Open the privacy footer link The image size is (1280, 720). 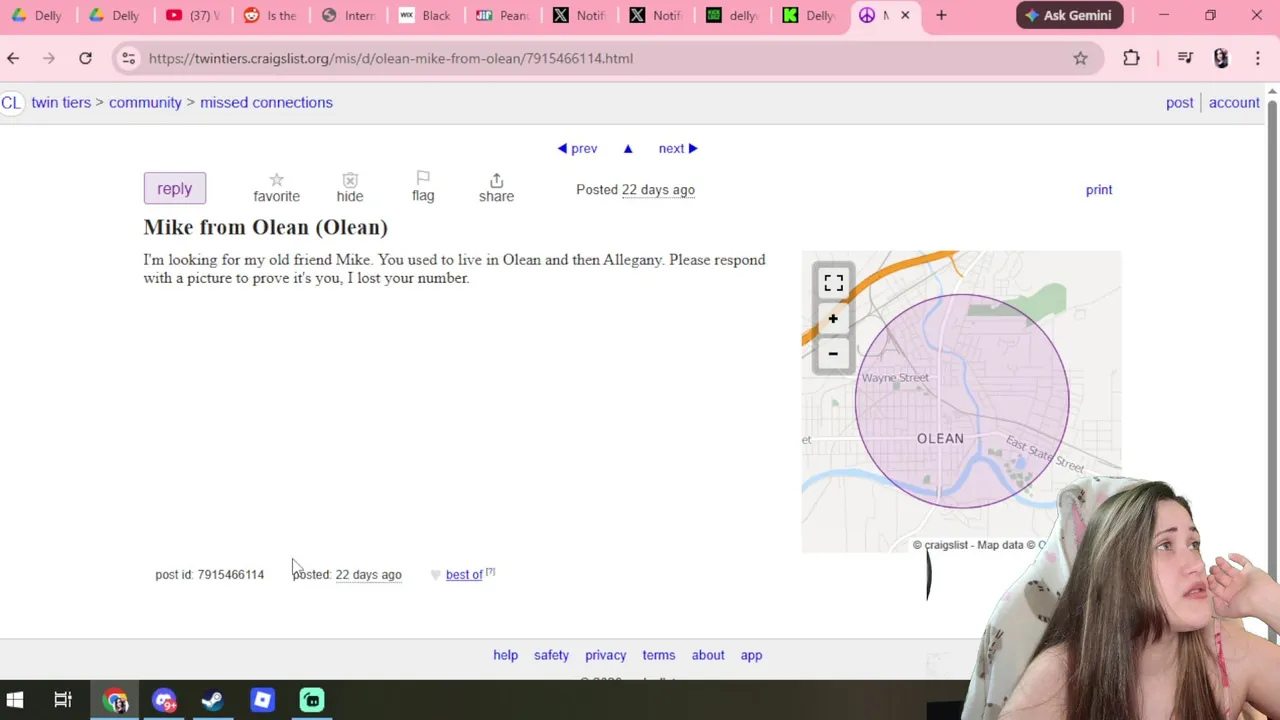[605, 655]
